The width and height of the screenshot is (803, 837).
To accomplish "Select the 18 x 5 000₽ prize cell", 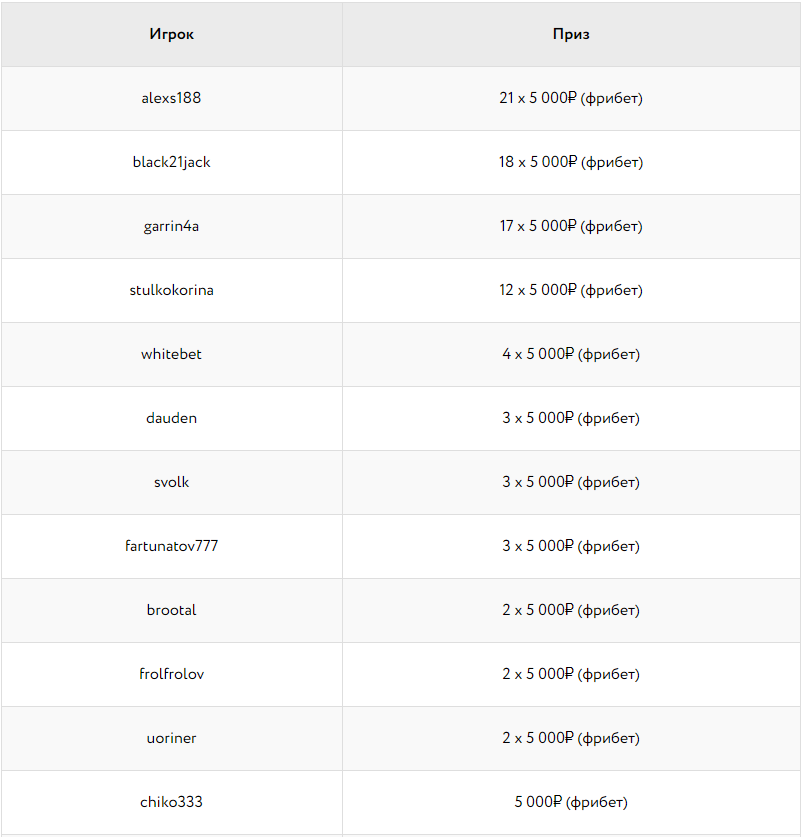I will tap(571, 162).
